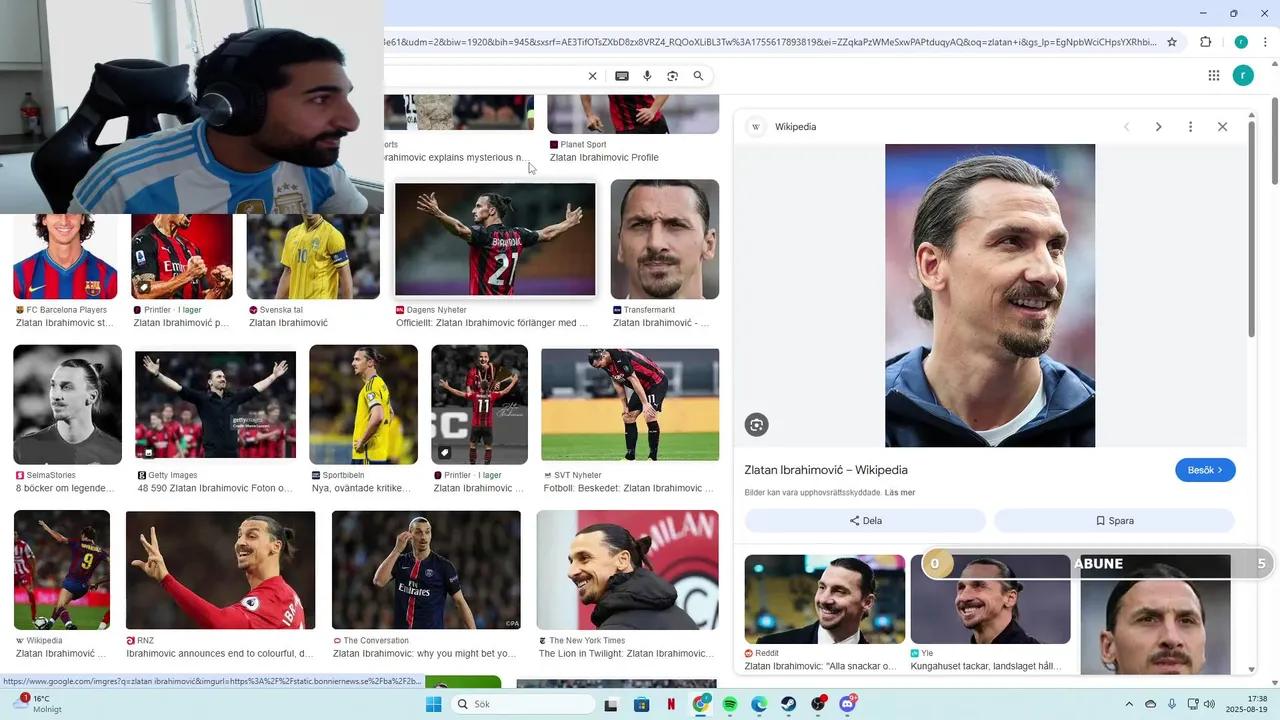
Task: Open Chrome profile button in toolbar
Action: click(1241, 42)
